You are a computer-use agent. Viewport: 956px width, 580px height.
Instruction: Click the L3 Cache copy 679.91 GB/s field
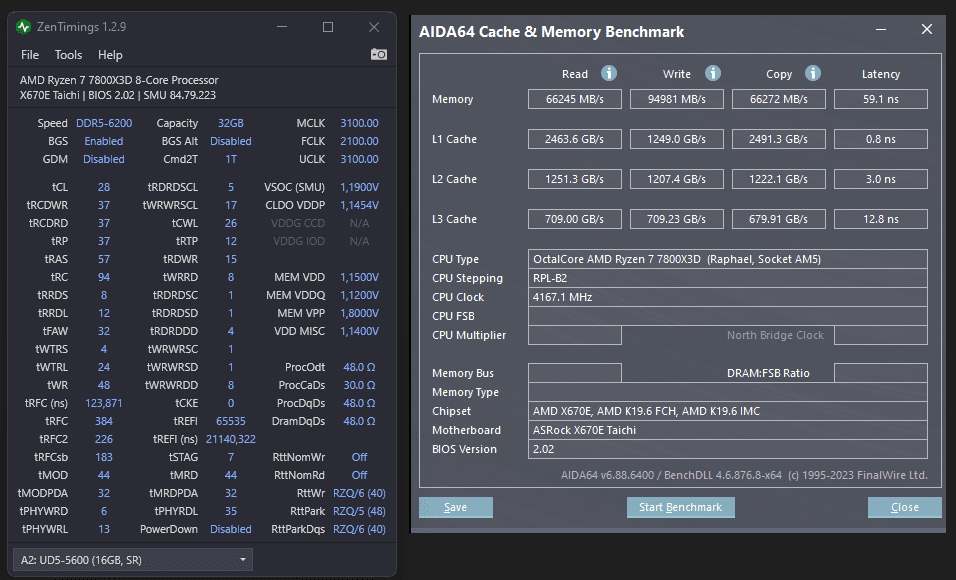tap(779, 219)
